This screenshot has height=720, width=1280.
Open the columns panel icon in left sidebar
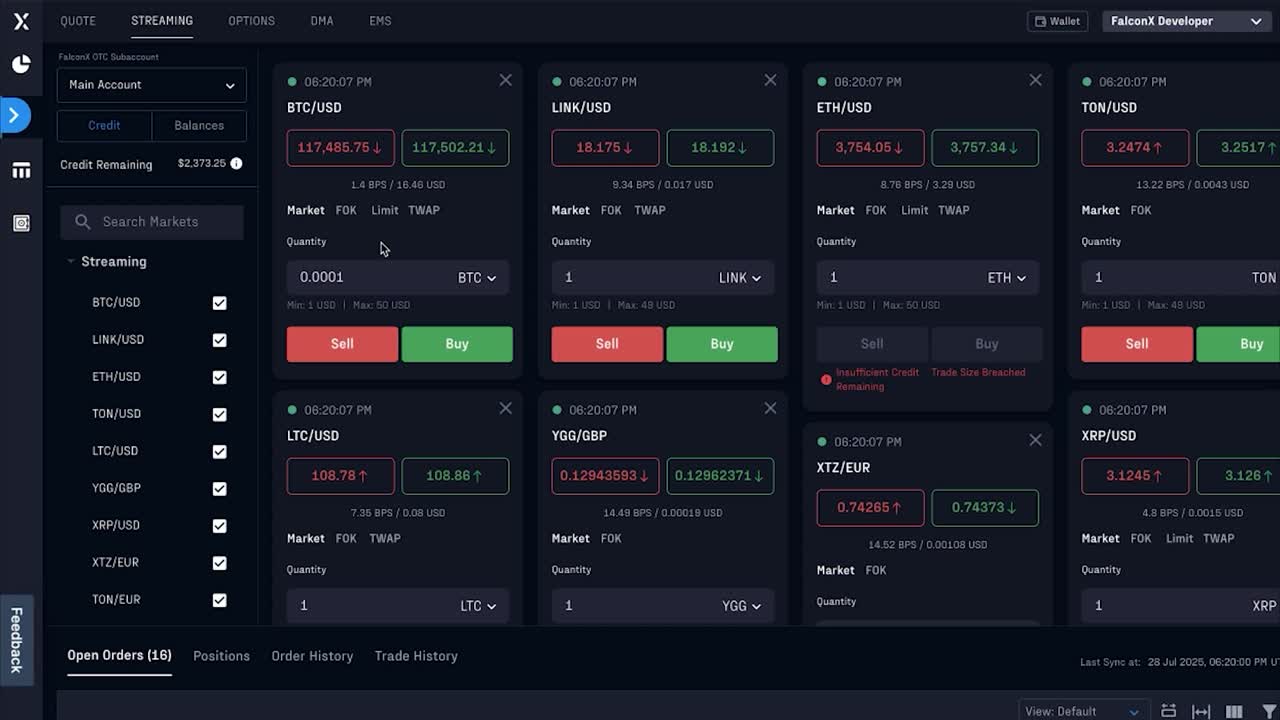21,170
